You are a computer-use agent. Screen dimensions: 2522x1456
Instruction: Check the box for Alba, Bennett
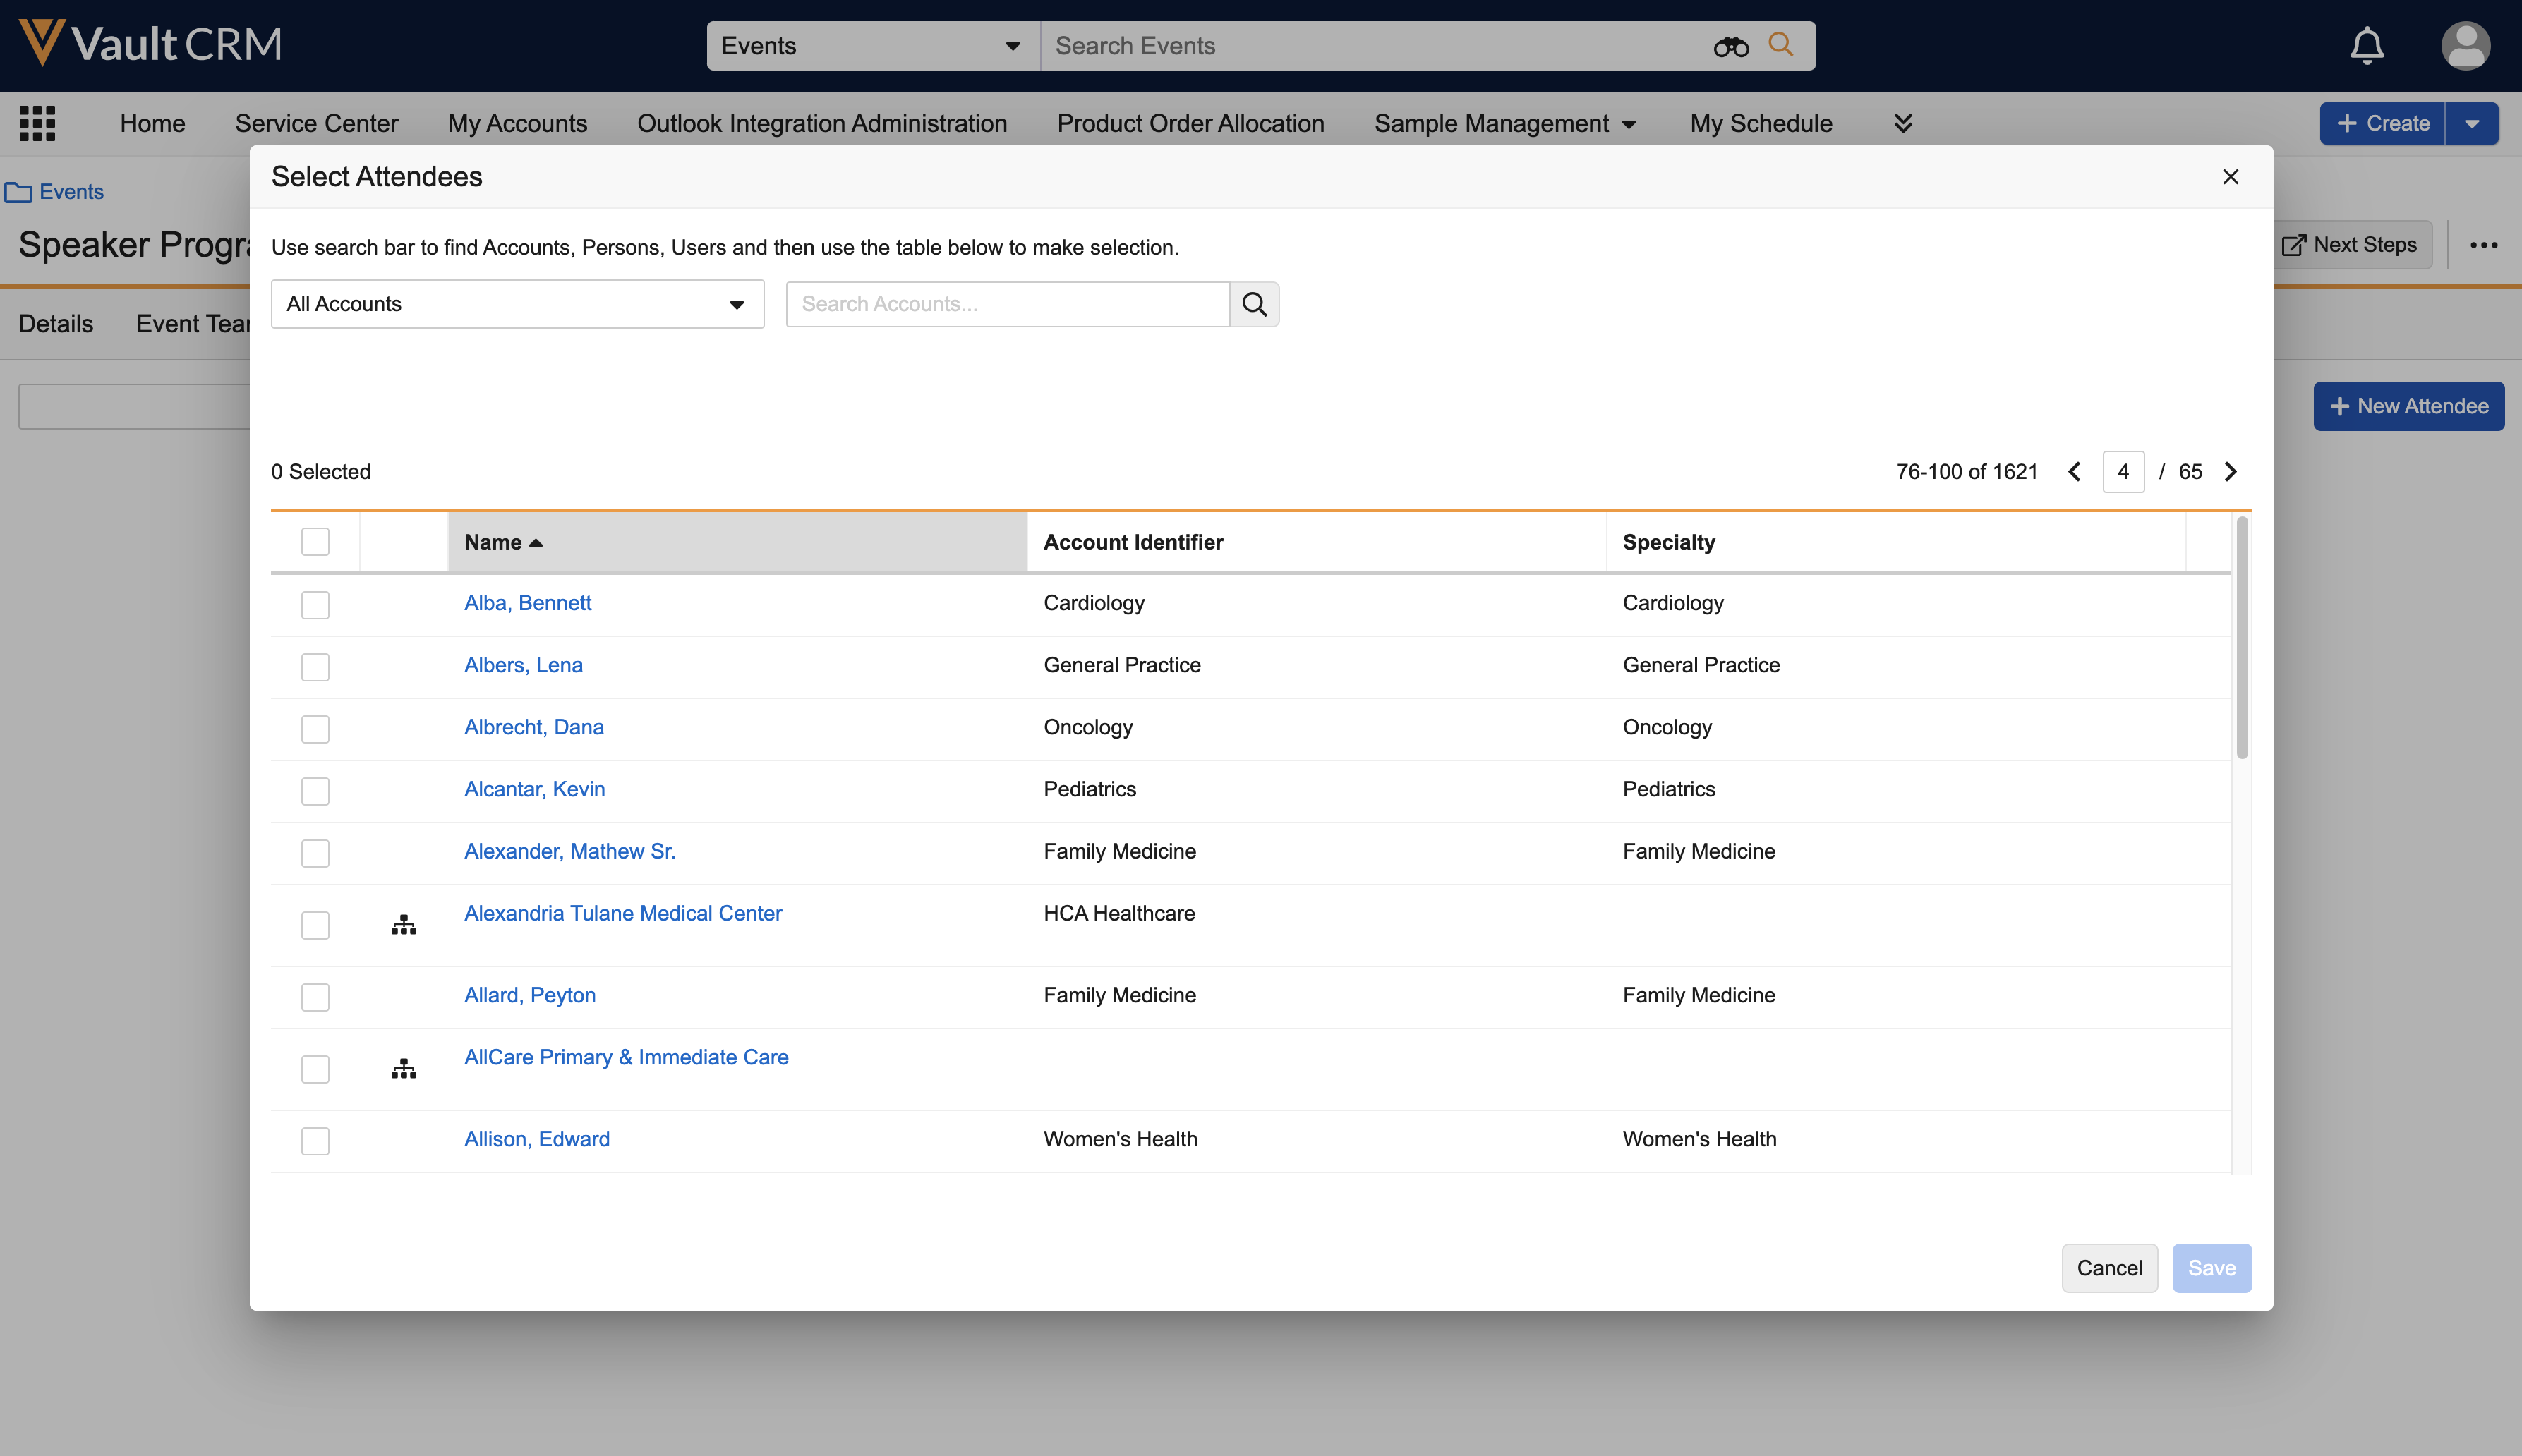(x=315, y=605)
